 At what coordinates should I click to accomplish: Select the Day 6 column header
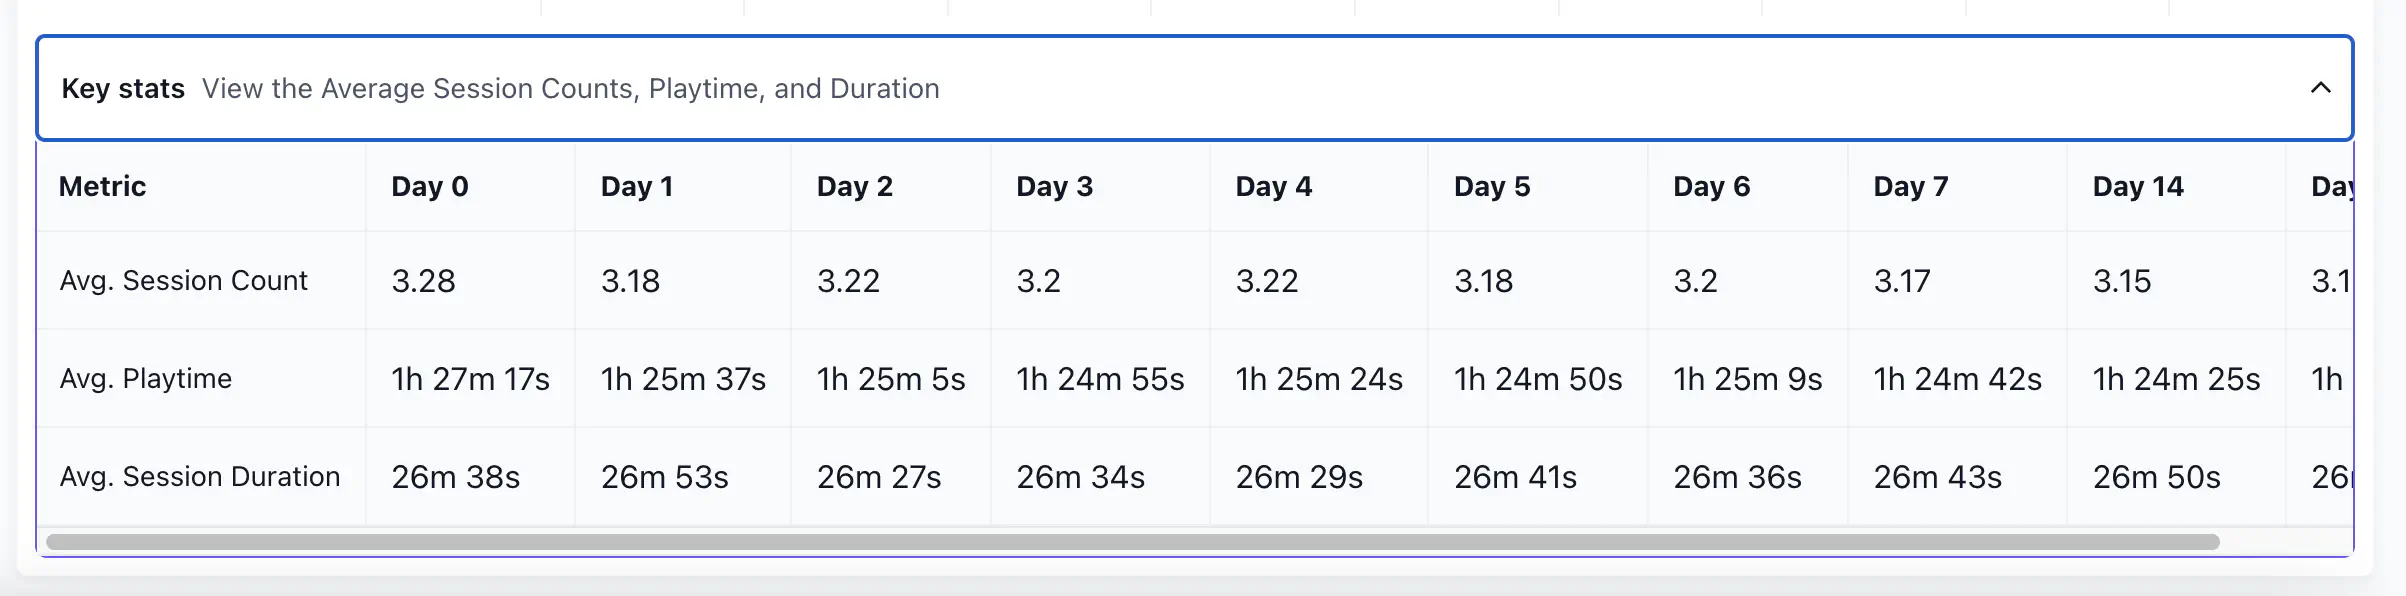coord(1712,186)
